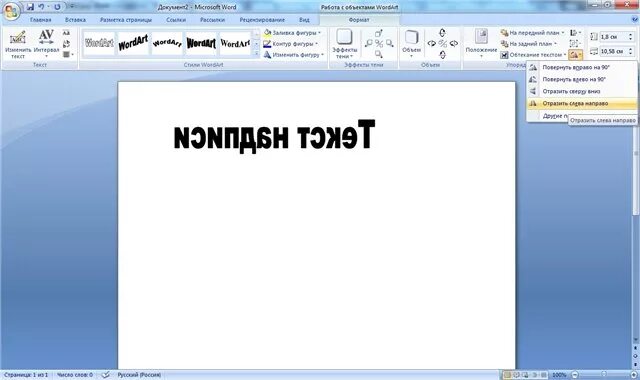This screenshot has height=380, width=640.
Task: Adjust width using spinner arrows
Action: click(x=631, y=51)
